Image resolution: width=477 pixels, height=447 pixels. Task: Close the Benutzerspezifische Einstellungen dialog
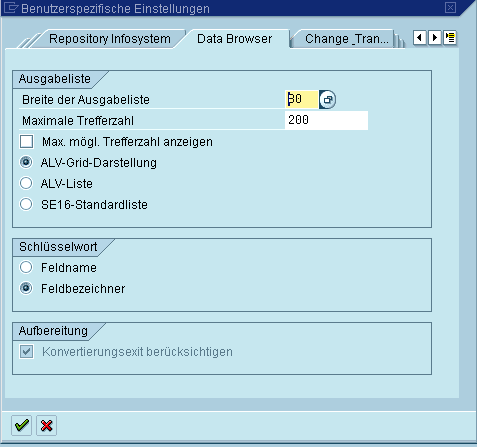pos(450,7)
